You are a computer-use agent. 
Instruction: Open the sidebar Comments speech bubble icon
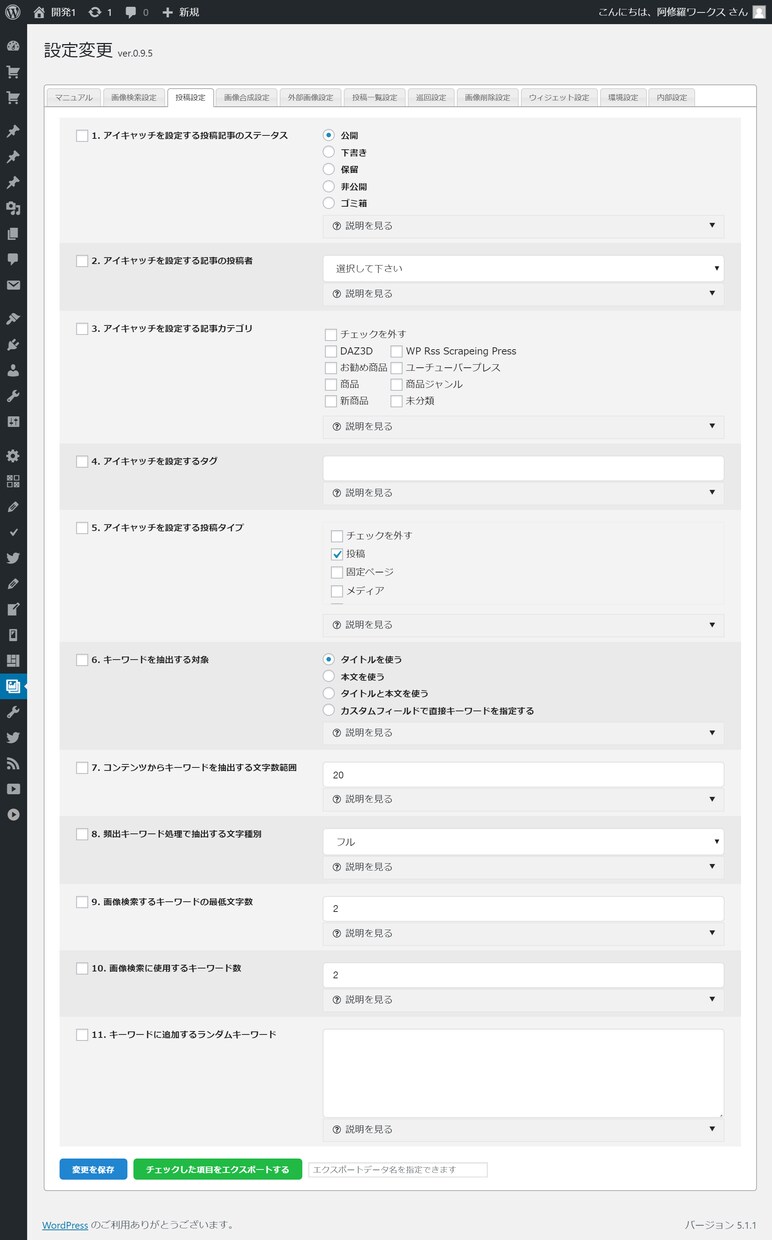[x=13, y=259]
